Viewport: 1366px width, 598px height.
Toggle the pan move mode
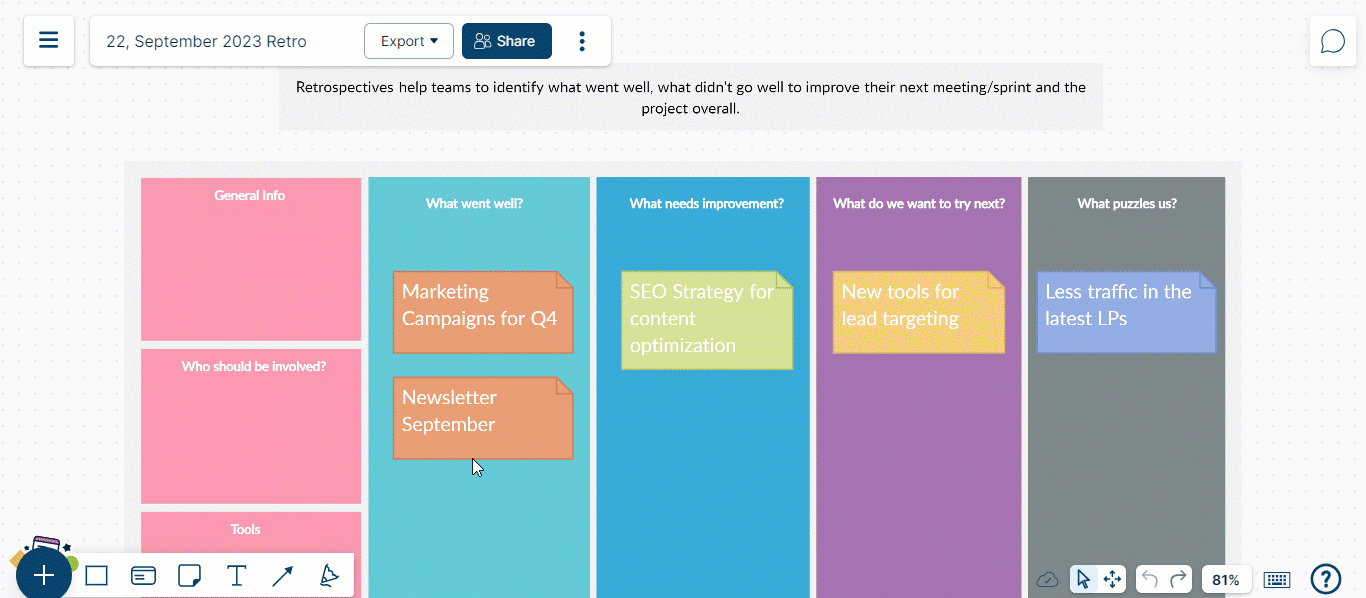1111,579
